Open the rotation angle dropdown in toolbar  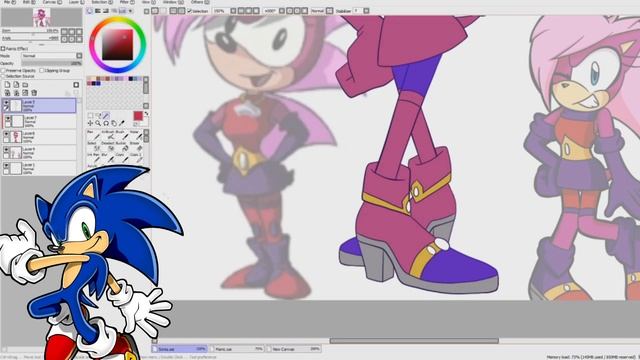[282, 11]
